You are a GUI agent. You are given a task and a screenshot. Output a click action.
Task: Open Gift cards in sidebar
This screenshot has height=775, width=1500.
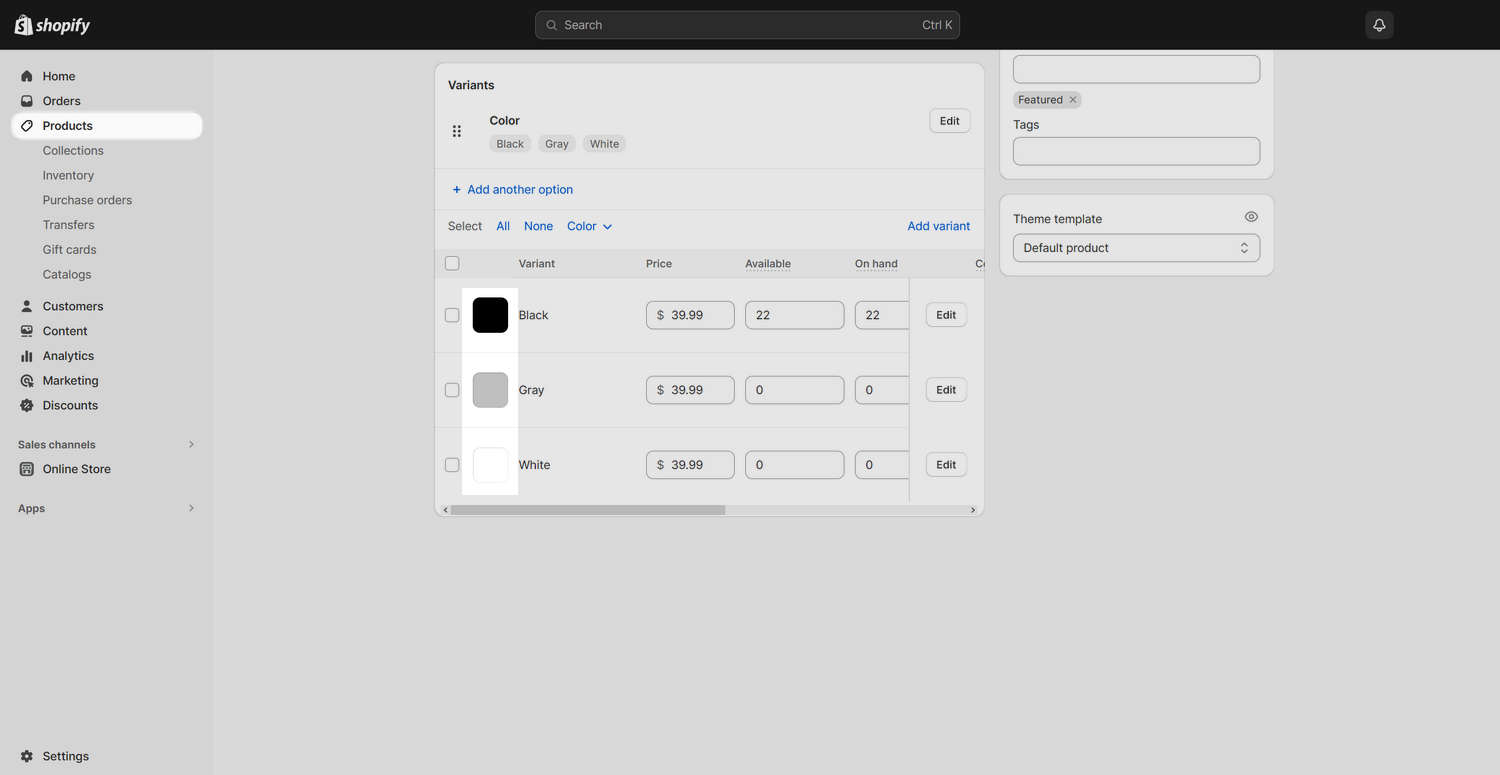(70, 250)
